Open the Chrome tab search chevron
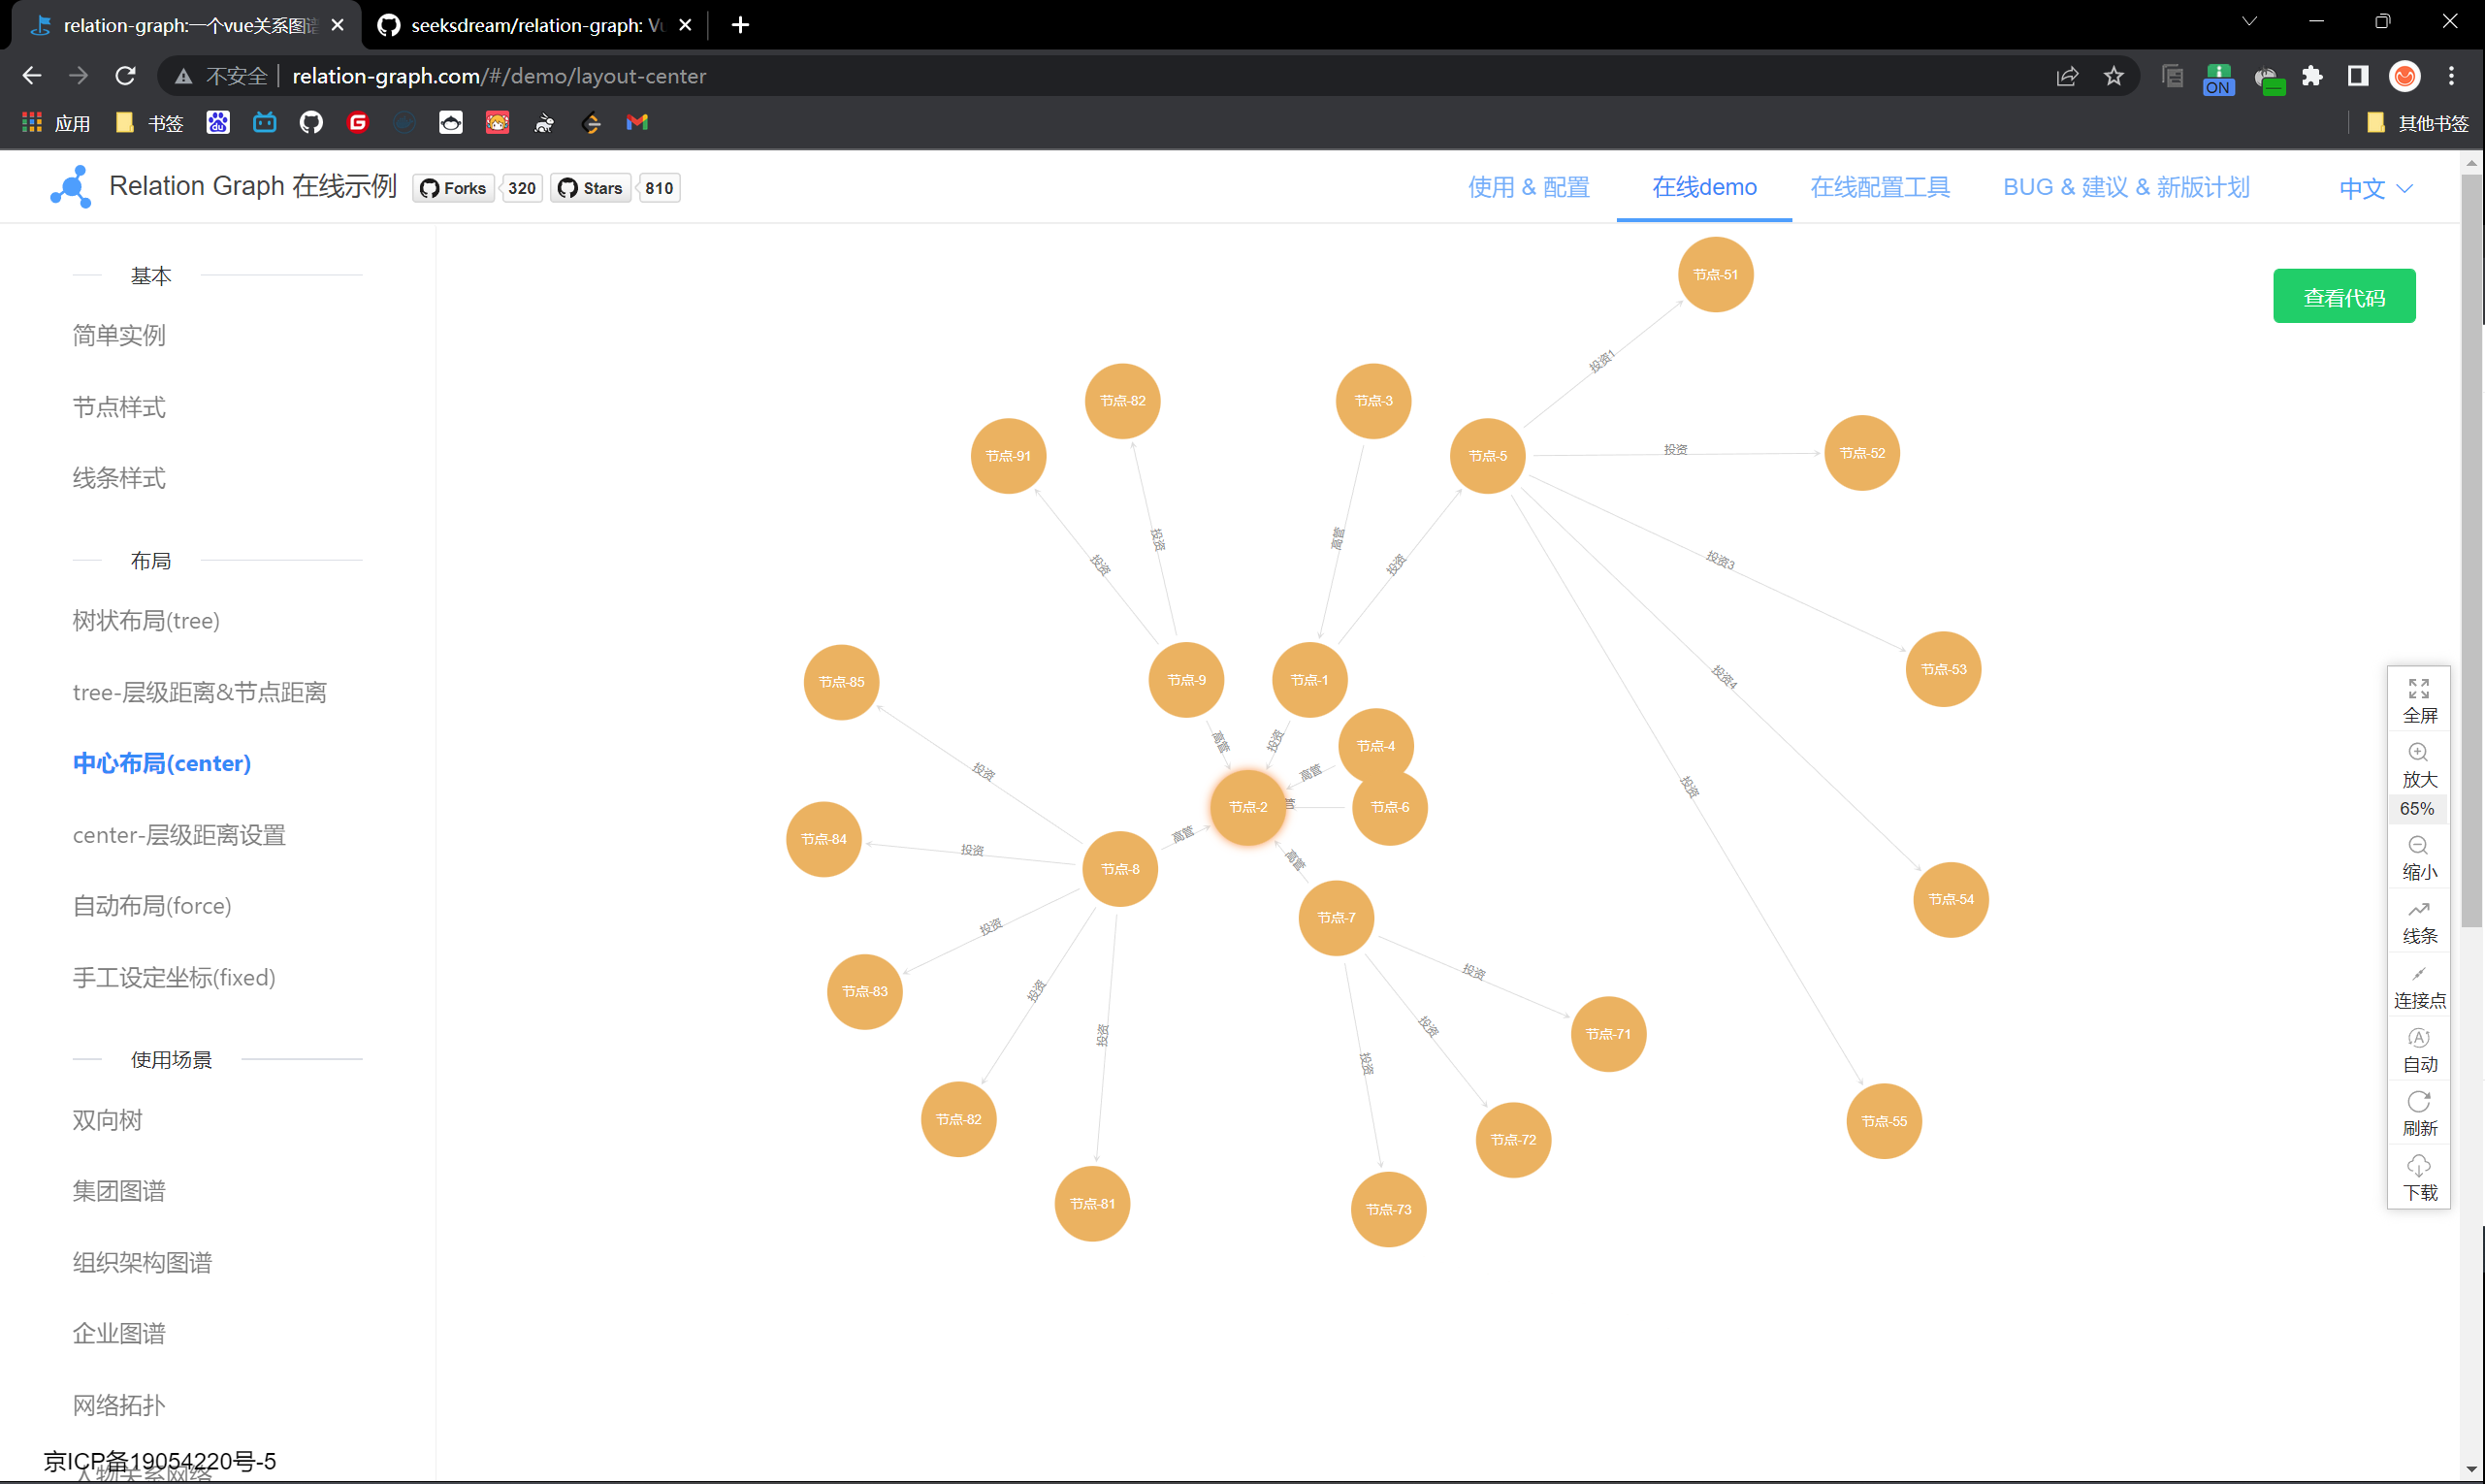Viewport: 2485px width, 1484px height. tap(2249, 22)
